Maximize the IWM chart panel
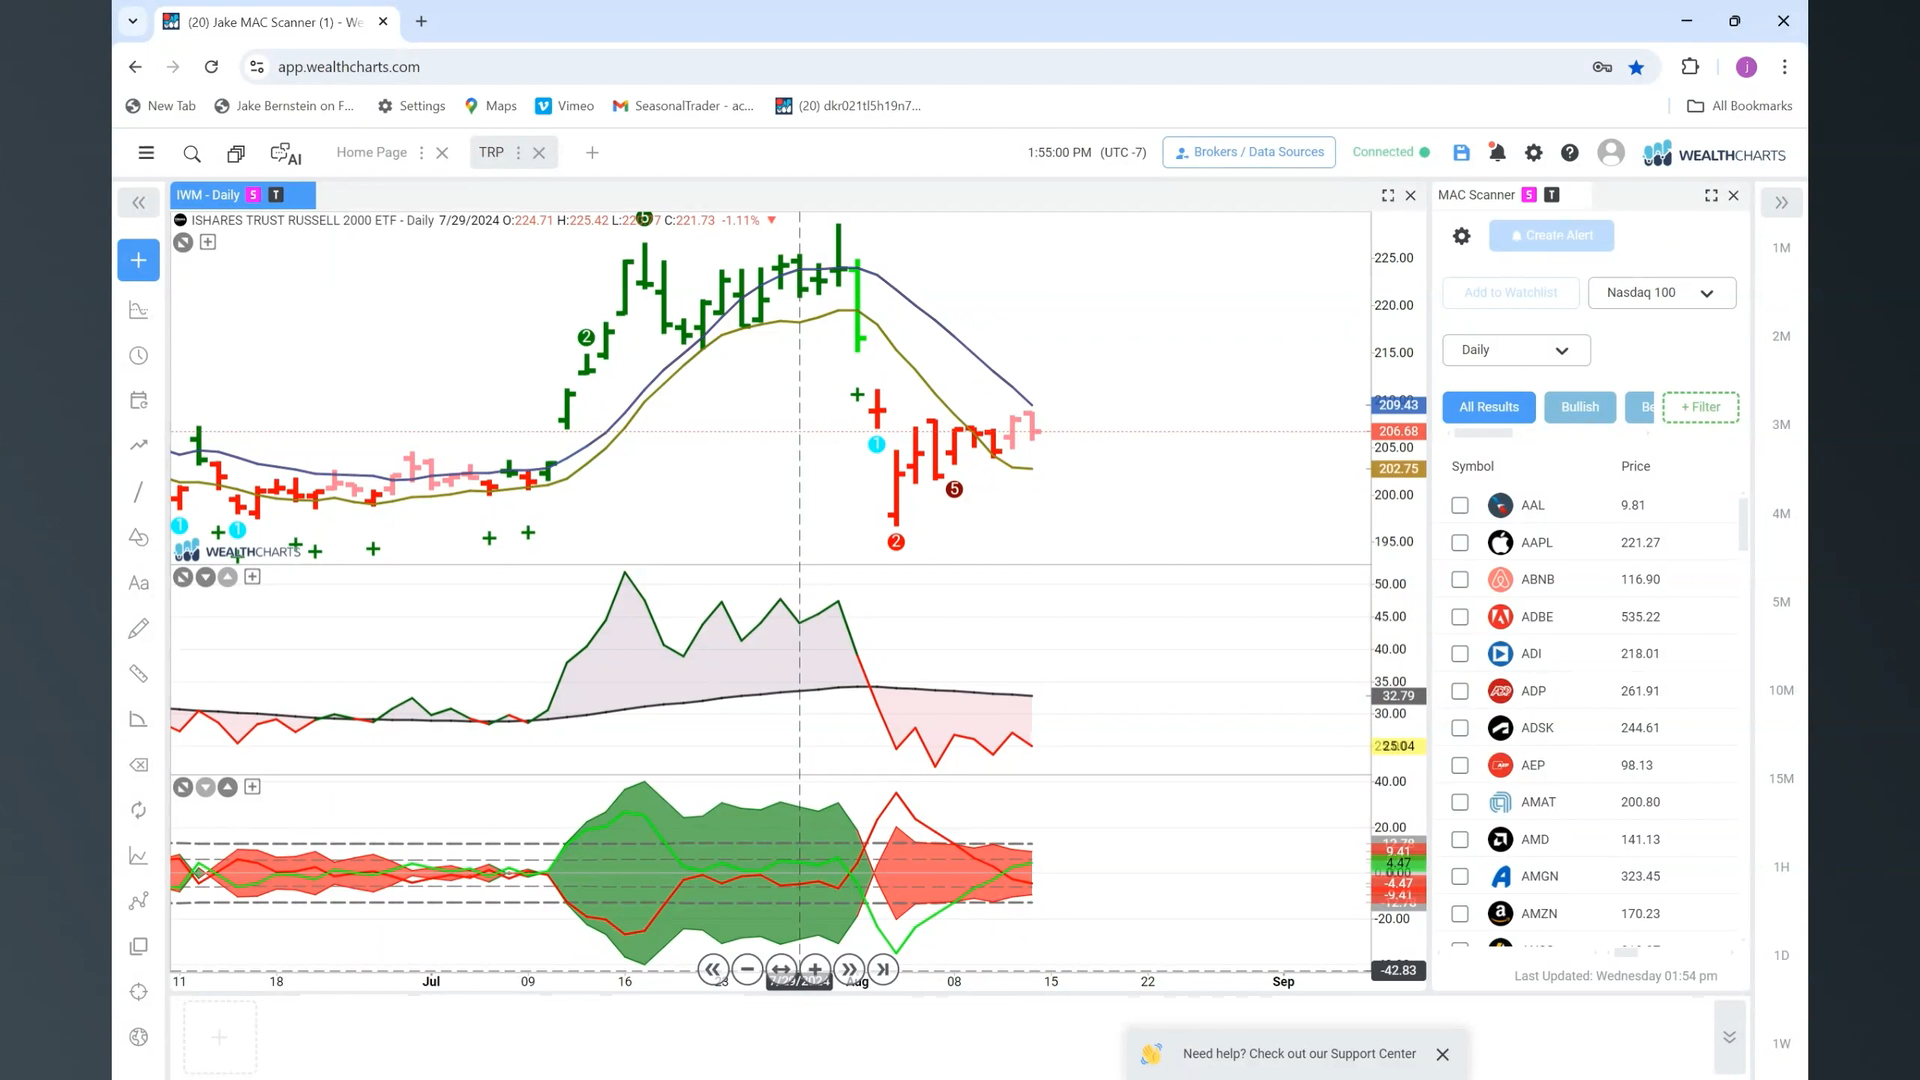This screenshot has height=1080, width=1920. tap(1388, 196)
